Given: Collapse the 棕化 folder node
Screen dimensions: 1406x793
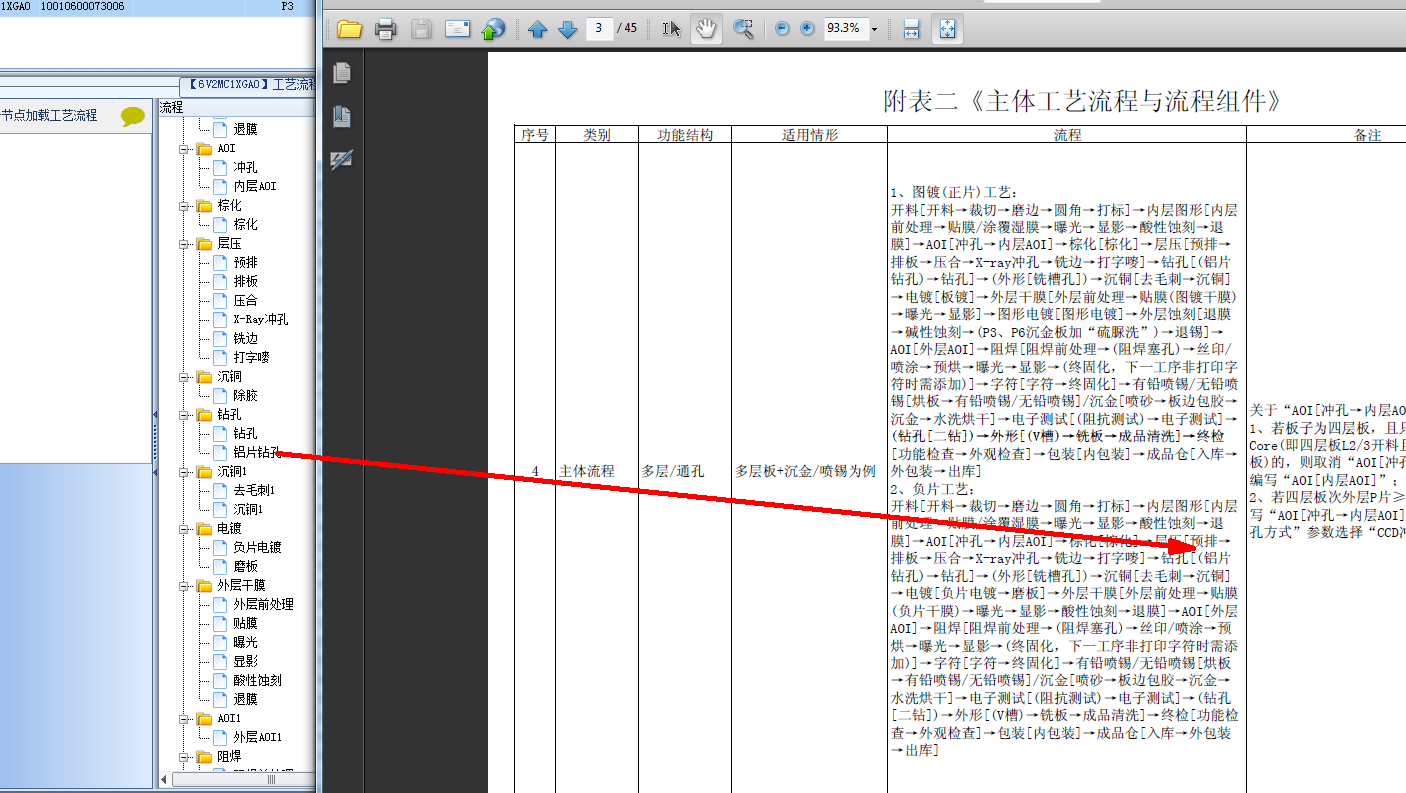Looking at the screenshot, I should click(184, 206).
